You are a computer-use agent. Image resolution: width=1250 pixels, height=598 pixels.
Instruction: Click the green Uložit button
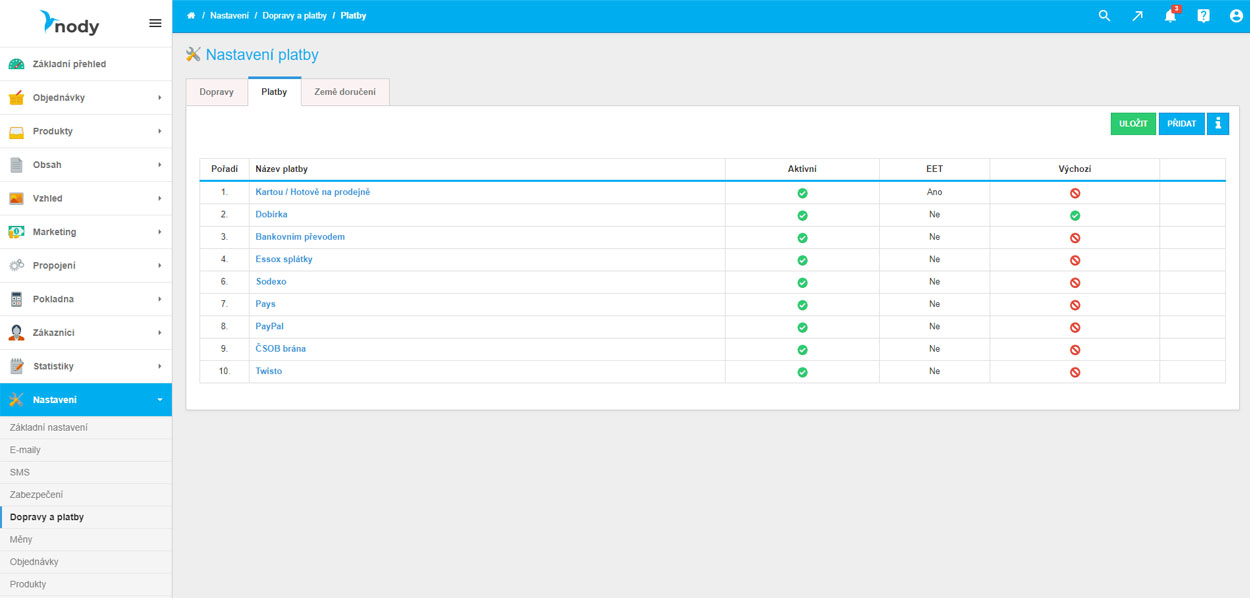tap(1133, 124)
